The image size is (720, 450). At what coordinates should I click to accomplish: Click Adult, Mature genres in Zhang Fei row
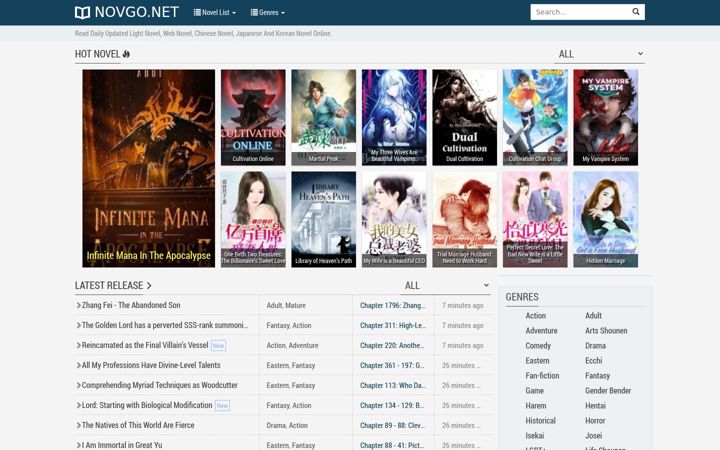pyautogui.click(x=286, y=305)
